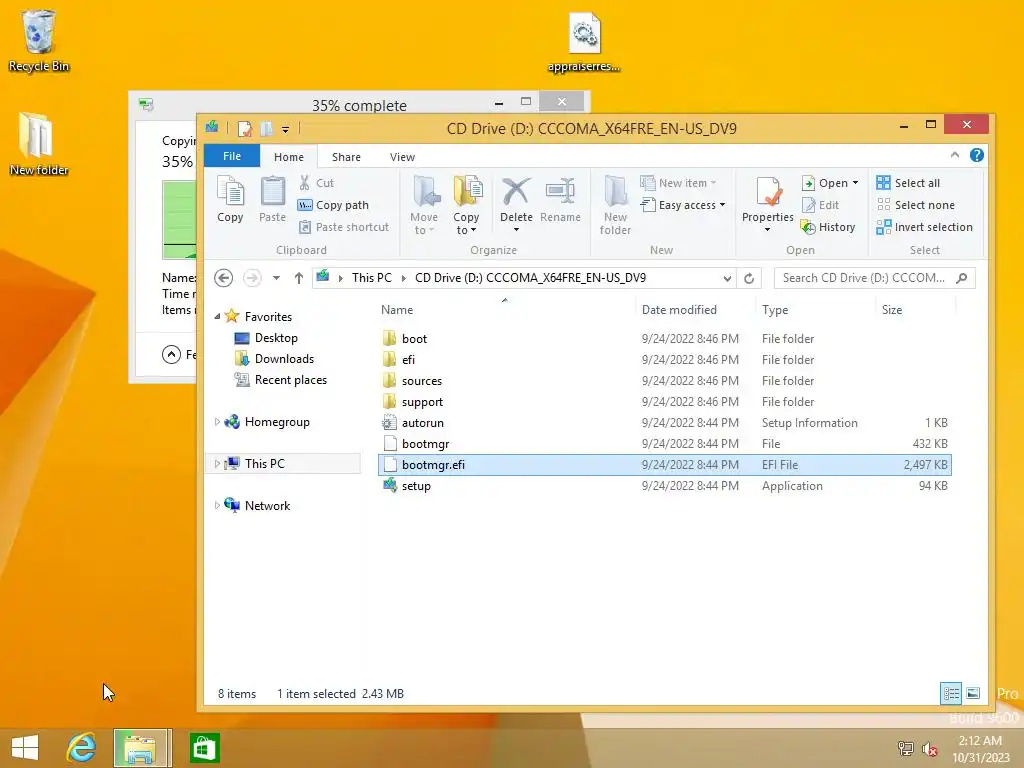
Task: Click the Properties icon
Action: pyautogui.click(x=768, y=192)
